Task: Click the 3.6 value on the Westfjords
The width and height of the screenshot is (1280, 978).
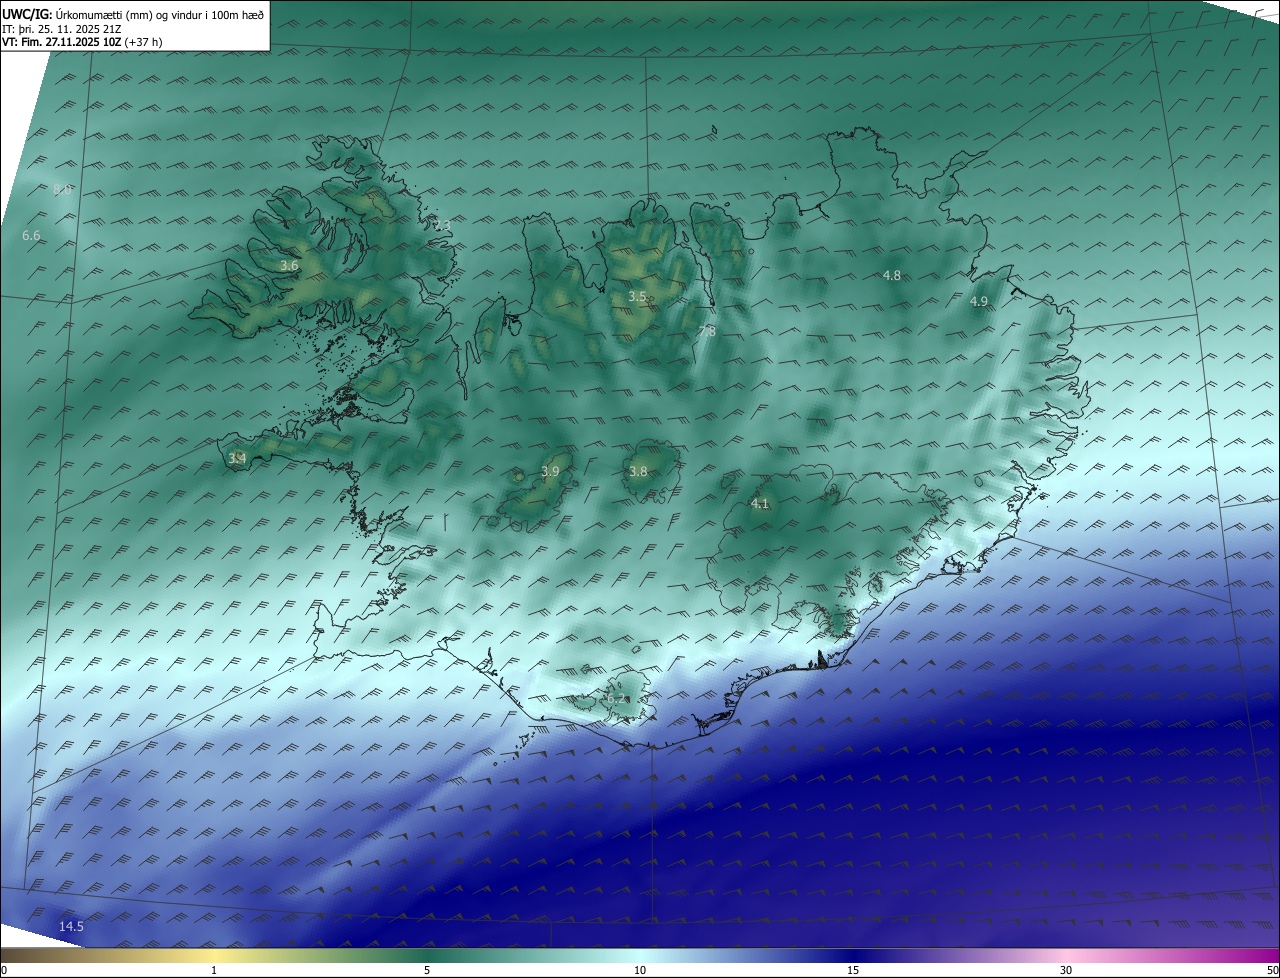Action: tap(289, 266)
